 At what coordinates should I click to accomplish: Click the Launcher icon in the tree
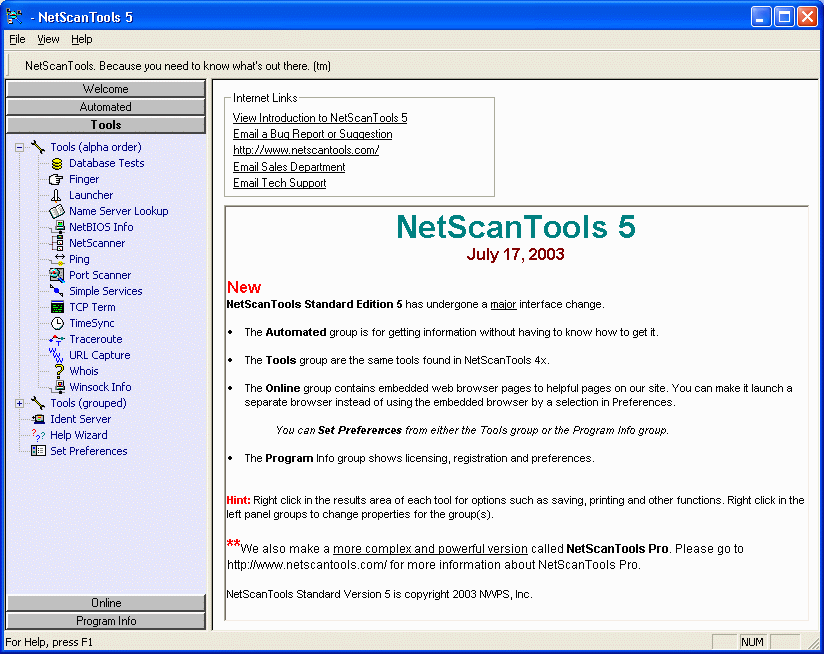pyautogui.click(x=56, y=195)
